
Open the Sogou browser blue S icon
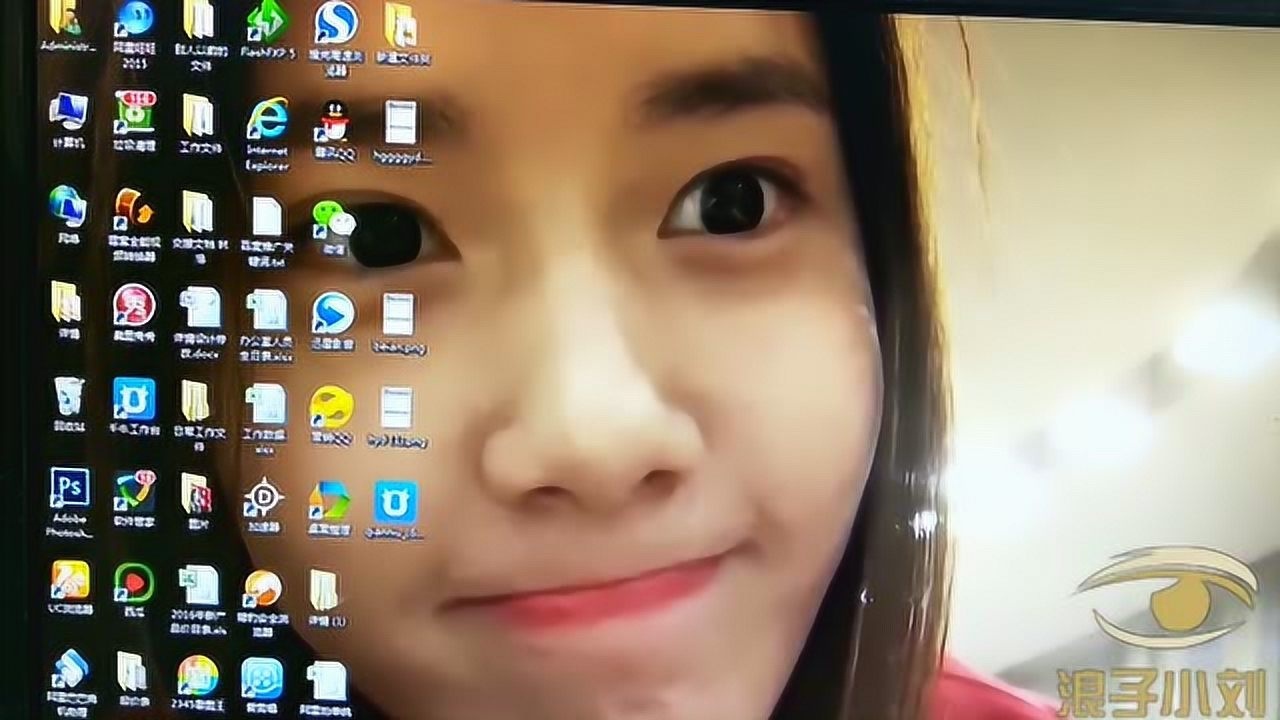(x=335, y=22)
